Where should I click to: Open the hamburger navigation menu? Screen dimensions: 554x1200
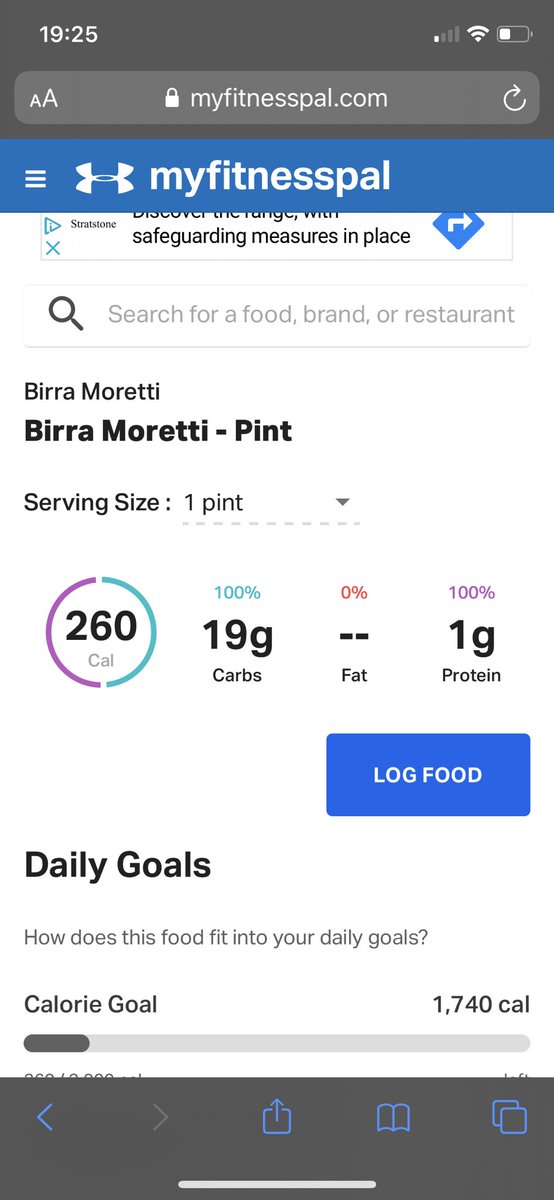click(x=36, y=180)
